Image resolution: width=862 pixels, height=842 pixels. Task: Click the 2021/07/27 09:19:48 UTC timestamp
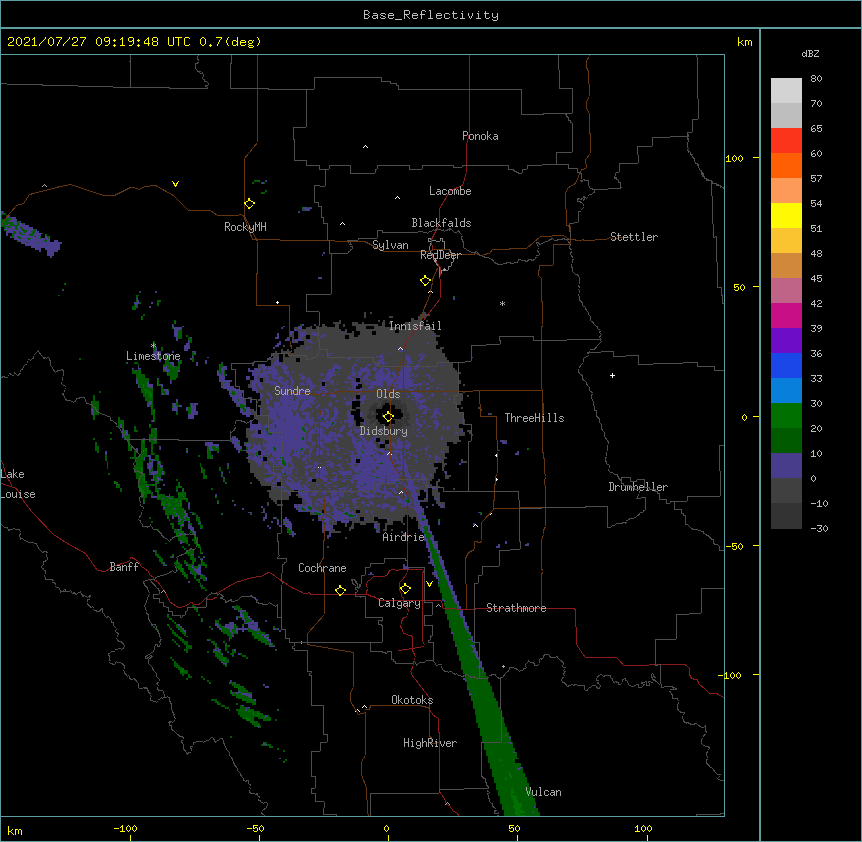99,42
